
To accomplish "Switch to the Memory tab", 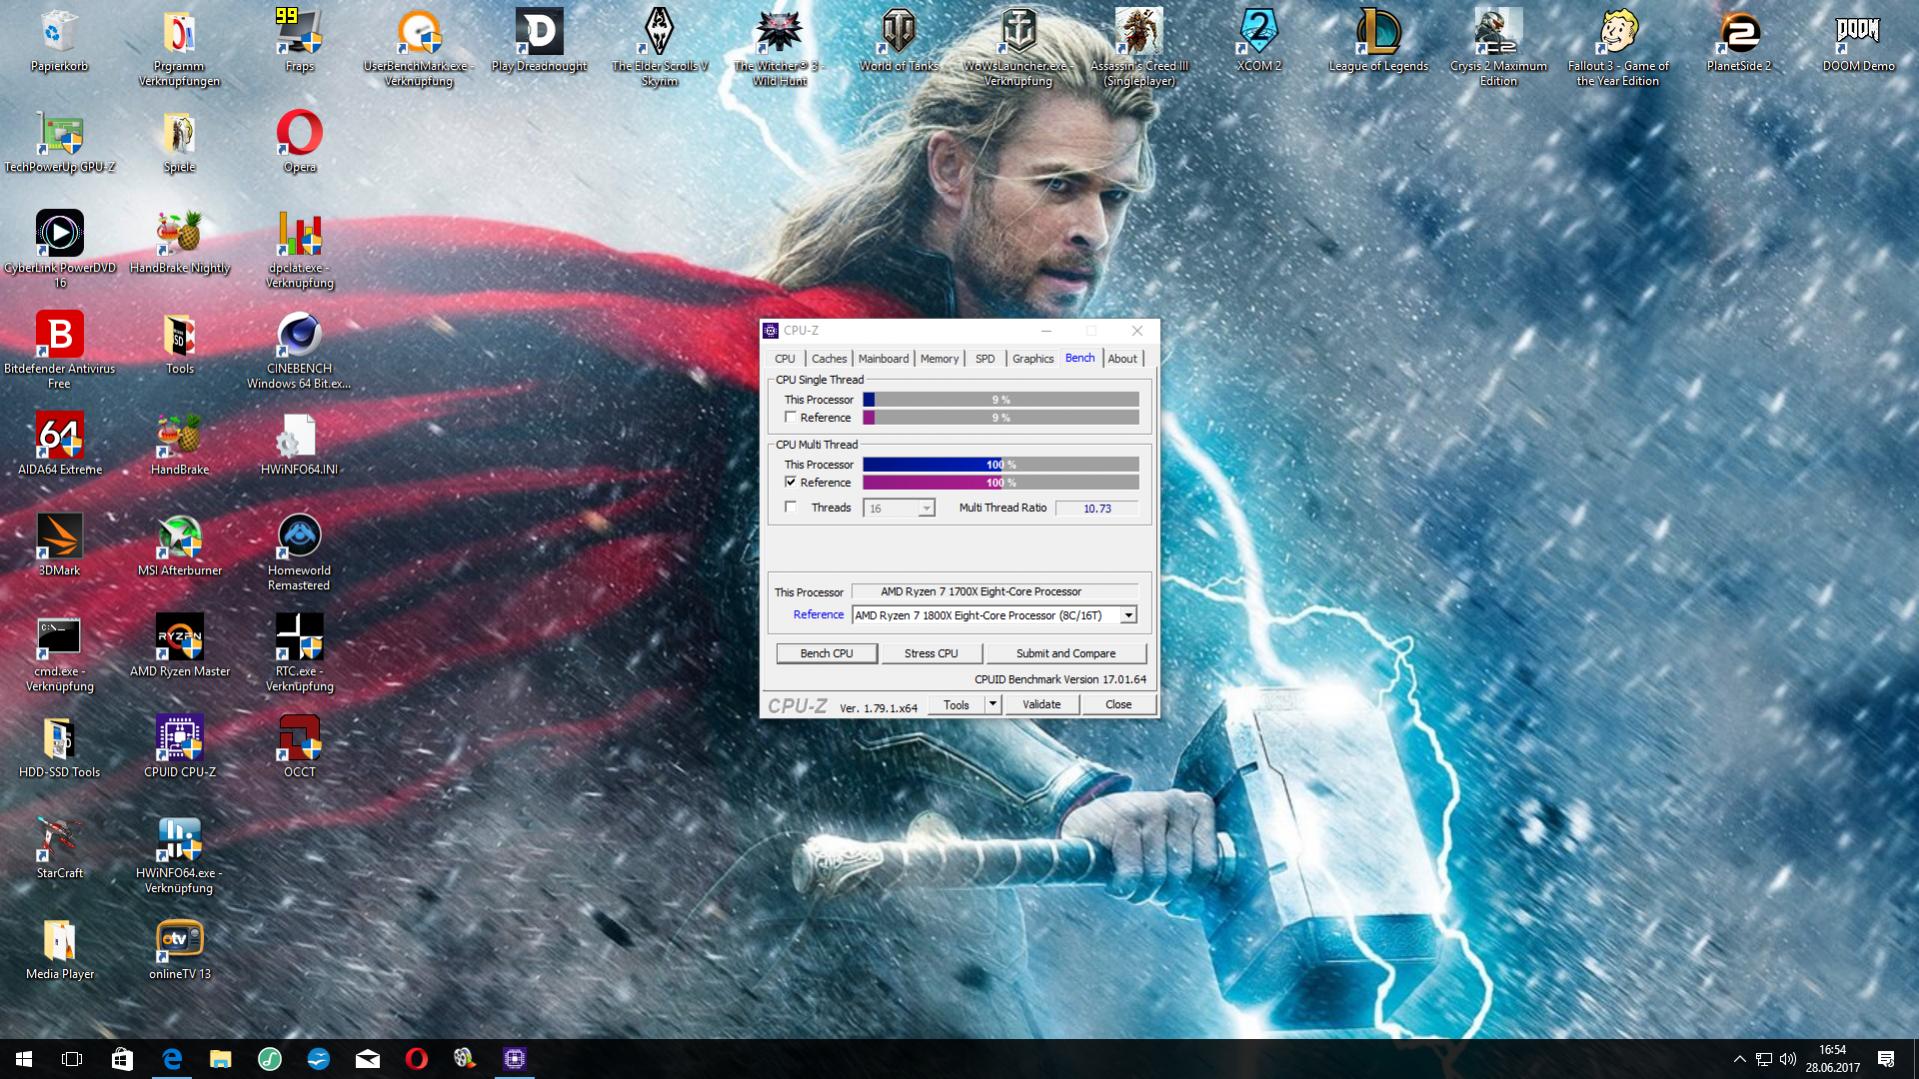I will tap(939, 359).
